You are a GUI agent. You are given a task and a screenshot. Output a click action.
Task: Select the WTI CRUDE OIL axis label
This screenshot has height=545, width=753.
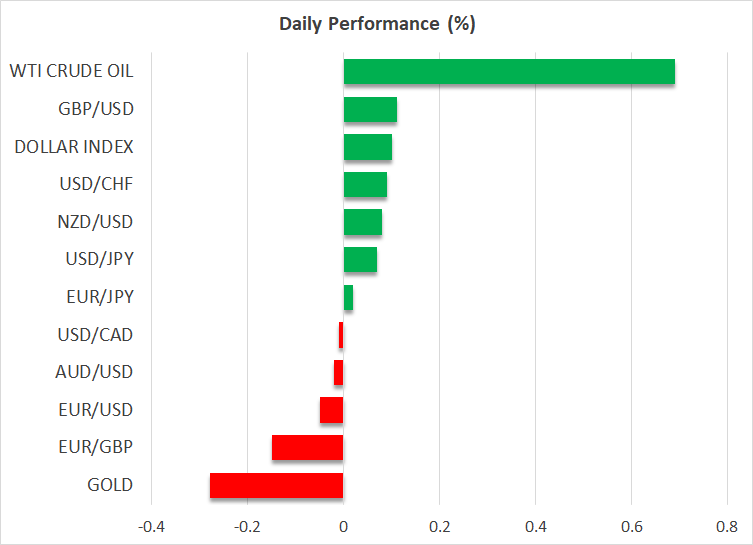[x=71, y=72]
